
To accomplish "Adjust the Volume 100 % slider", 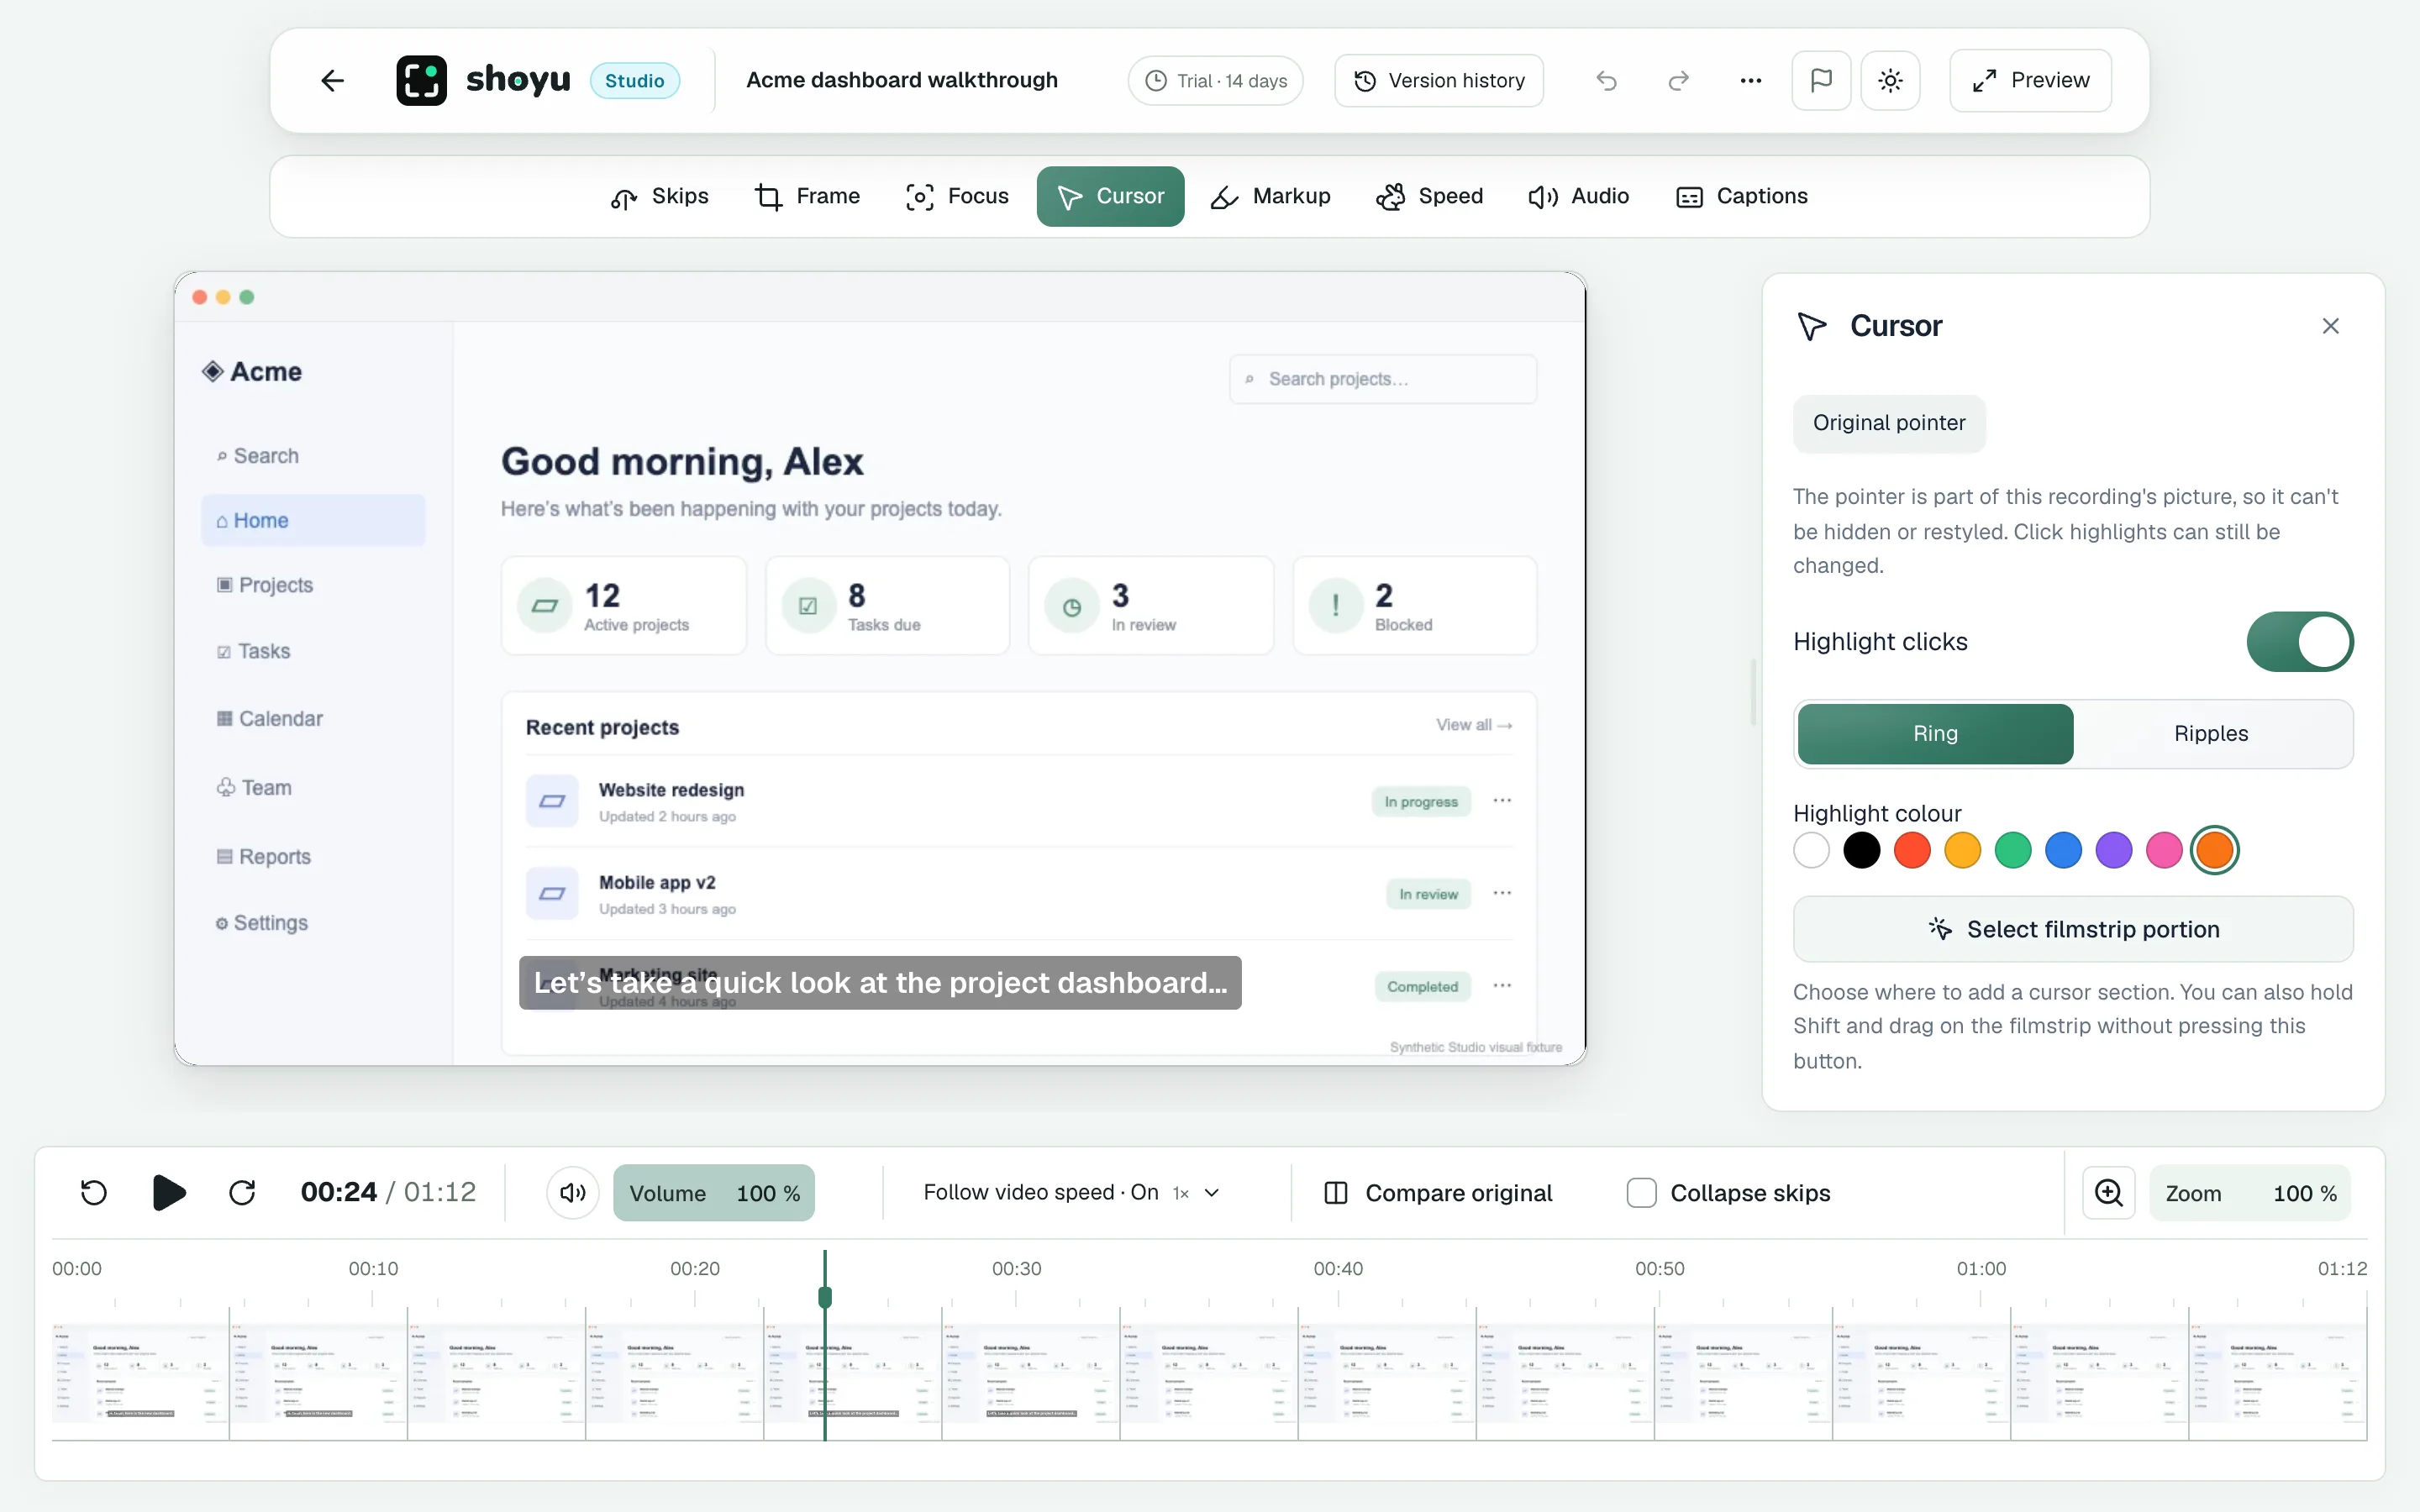I will (x=714, y=1193).
